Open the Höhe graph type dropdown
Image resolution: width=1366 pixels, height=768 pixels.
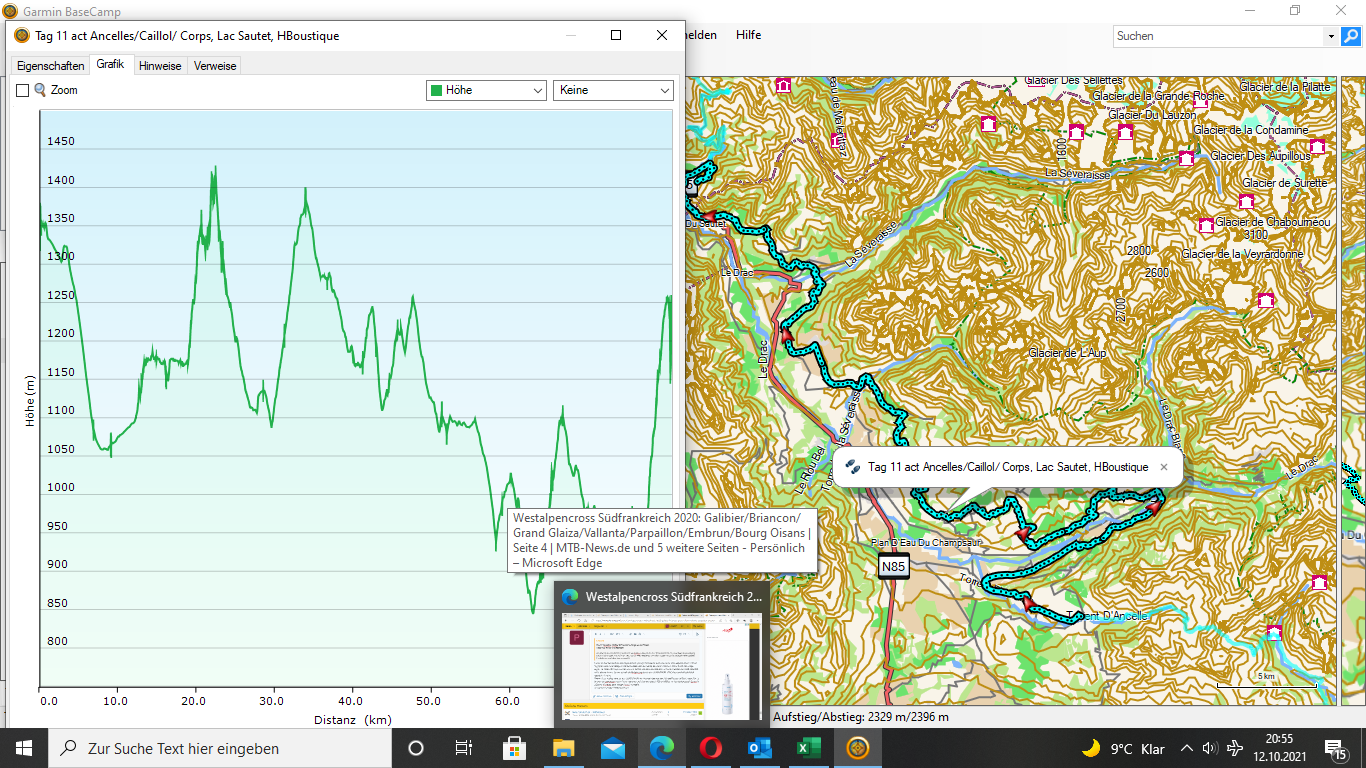click(x=486, y=90)
